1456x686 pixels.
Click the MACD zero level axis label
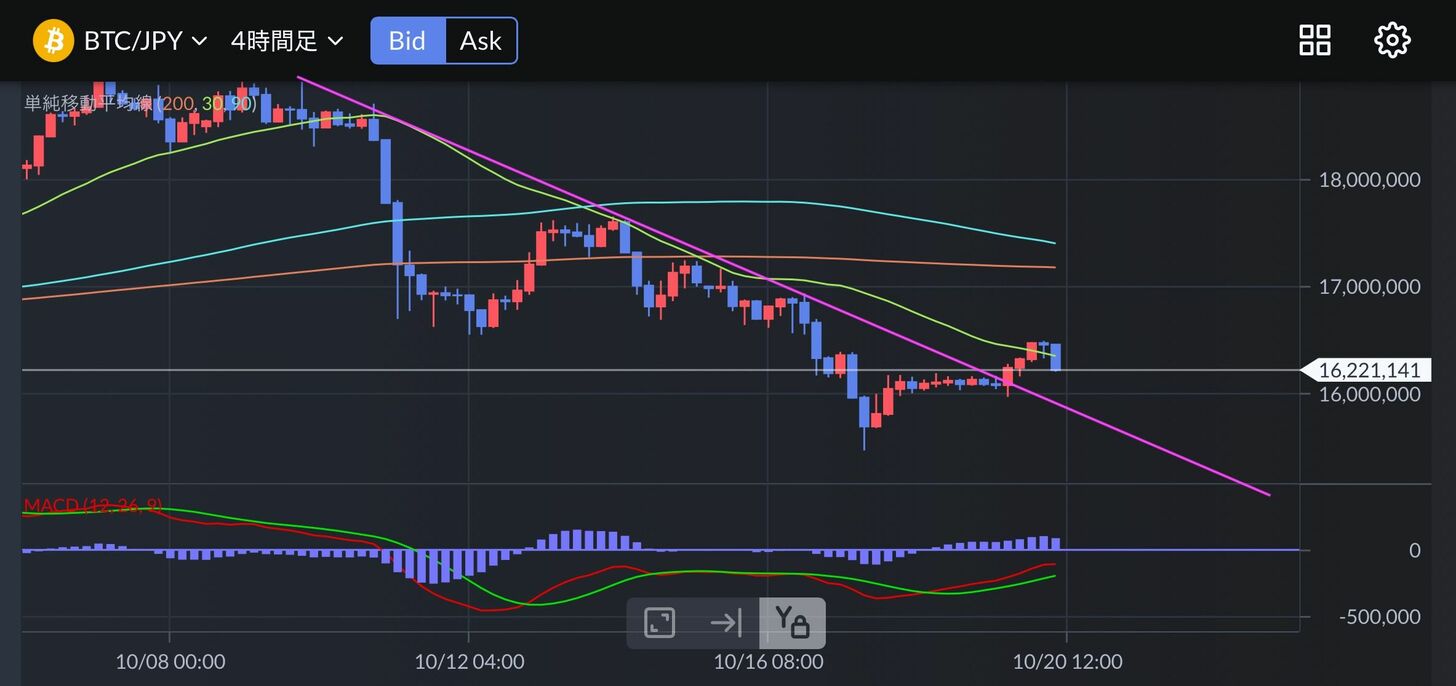1414,550
